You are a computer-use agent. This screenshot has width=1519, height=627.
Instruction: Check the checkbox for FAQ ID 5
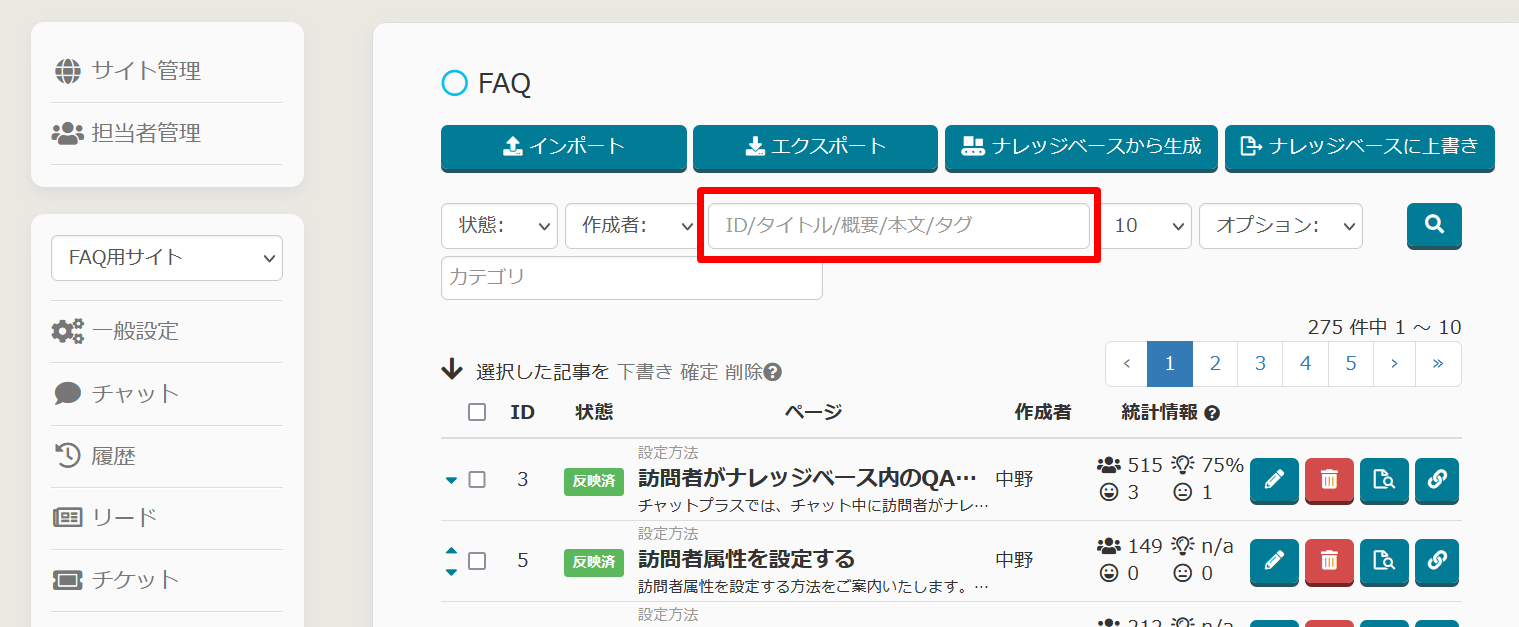click(x=477, y=561)
